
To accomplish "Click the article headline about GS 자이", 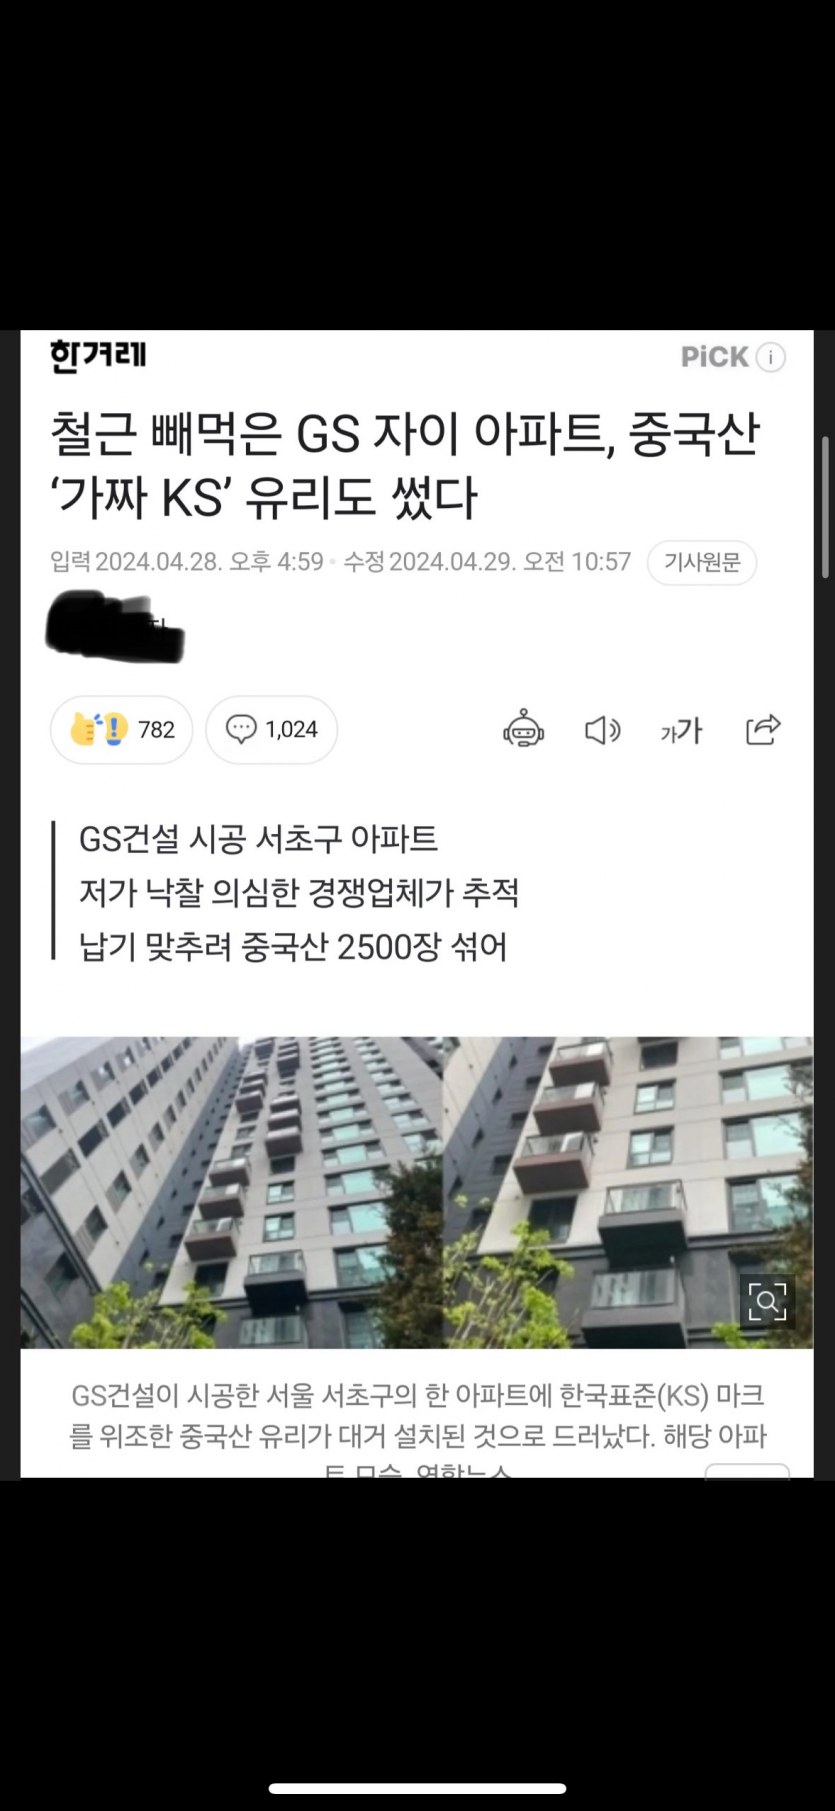I will [405, 465].
